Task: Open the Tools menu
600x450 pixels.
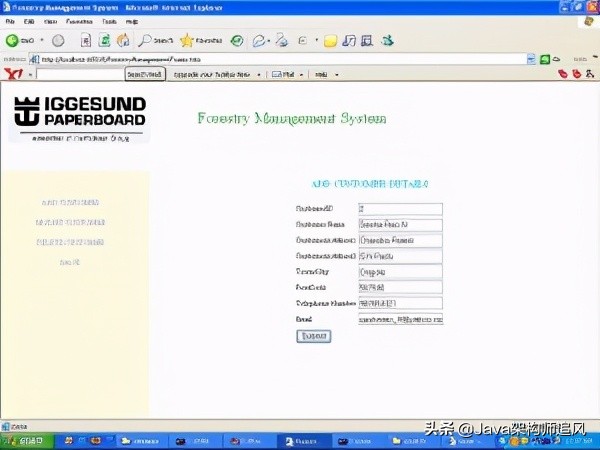Action: [109, 21]
